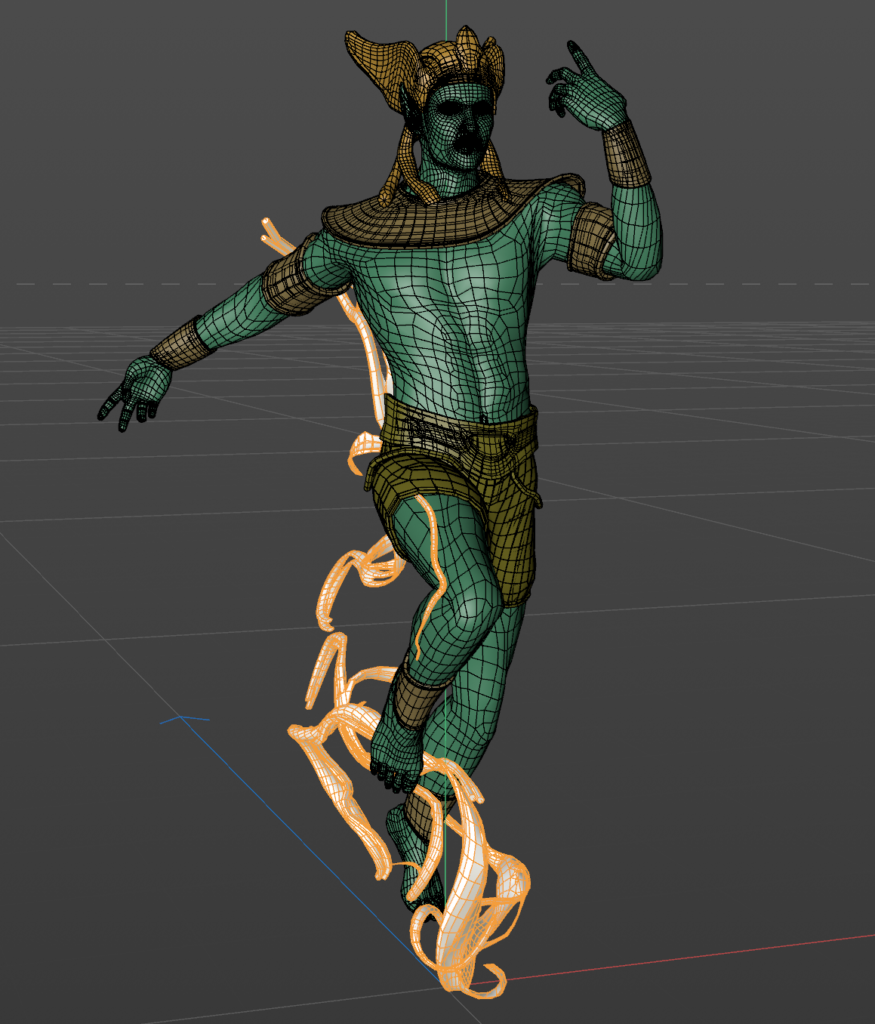Click the character's winged golden headdress
The width and height of the screenshot is (875, 1024).
384,58
